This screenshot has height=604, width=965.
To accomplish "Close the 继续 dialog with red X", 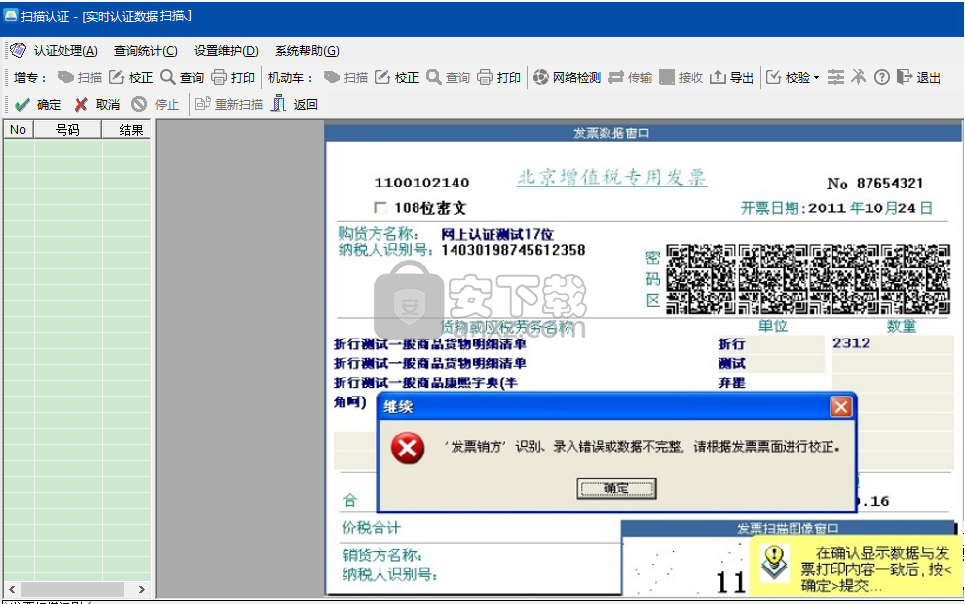I will click(841, 406).
